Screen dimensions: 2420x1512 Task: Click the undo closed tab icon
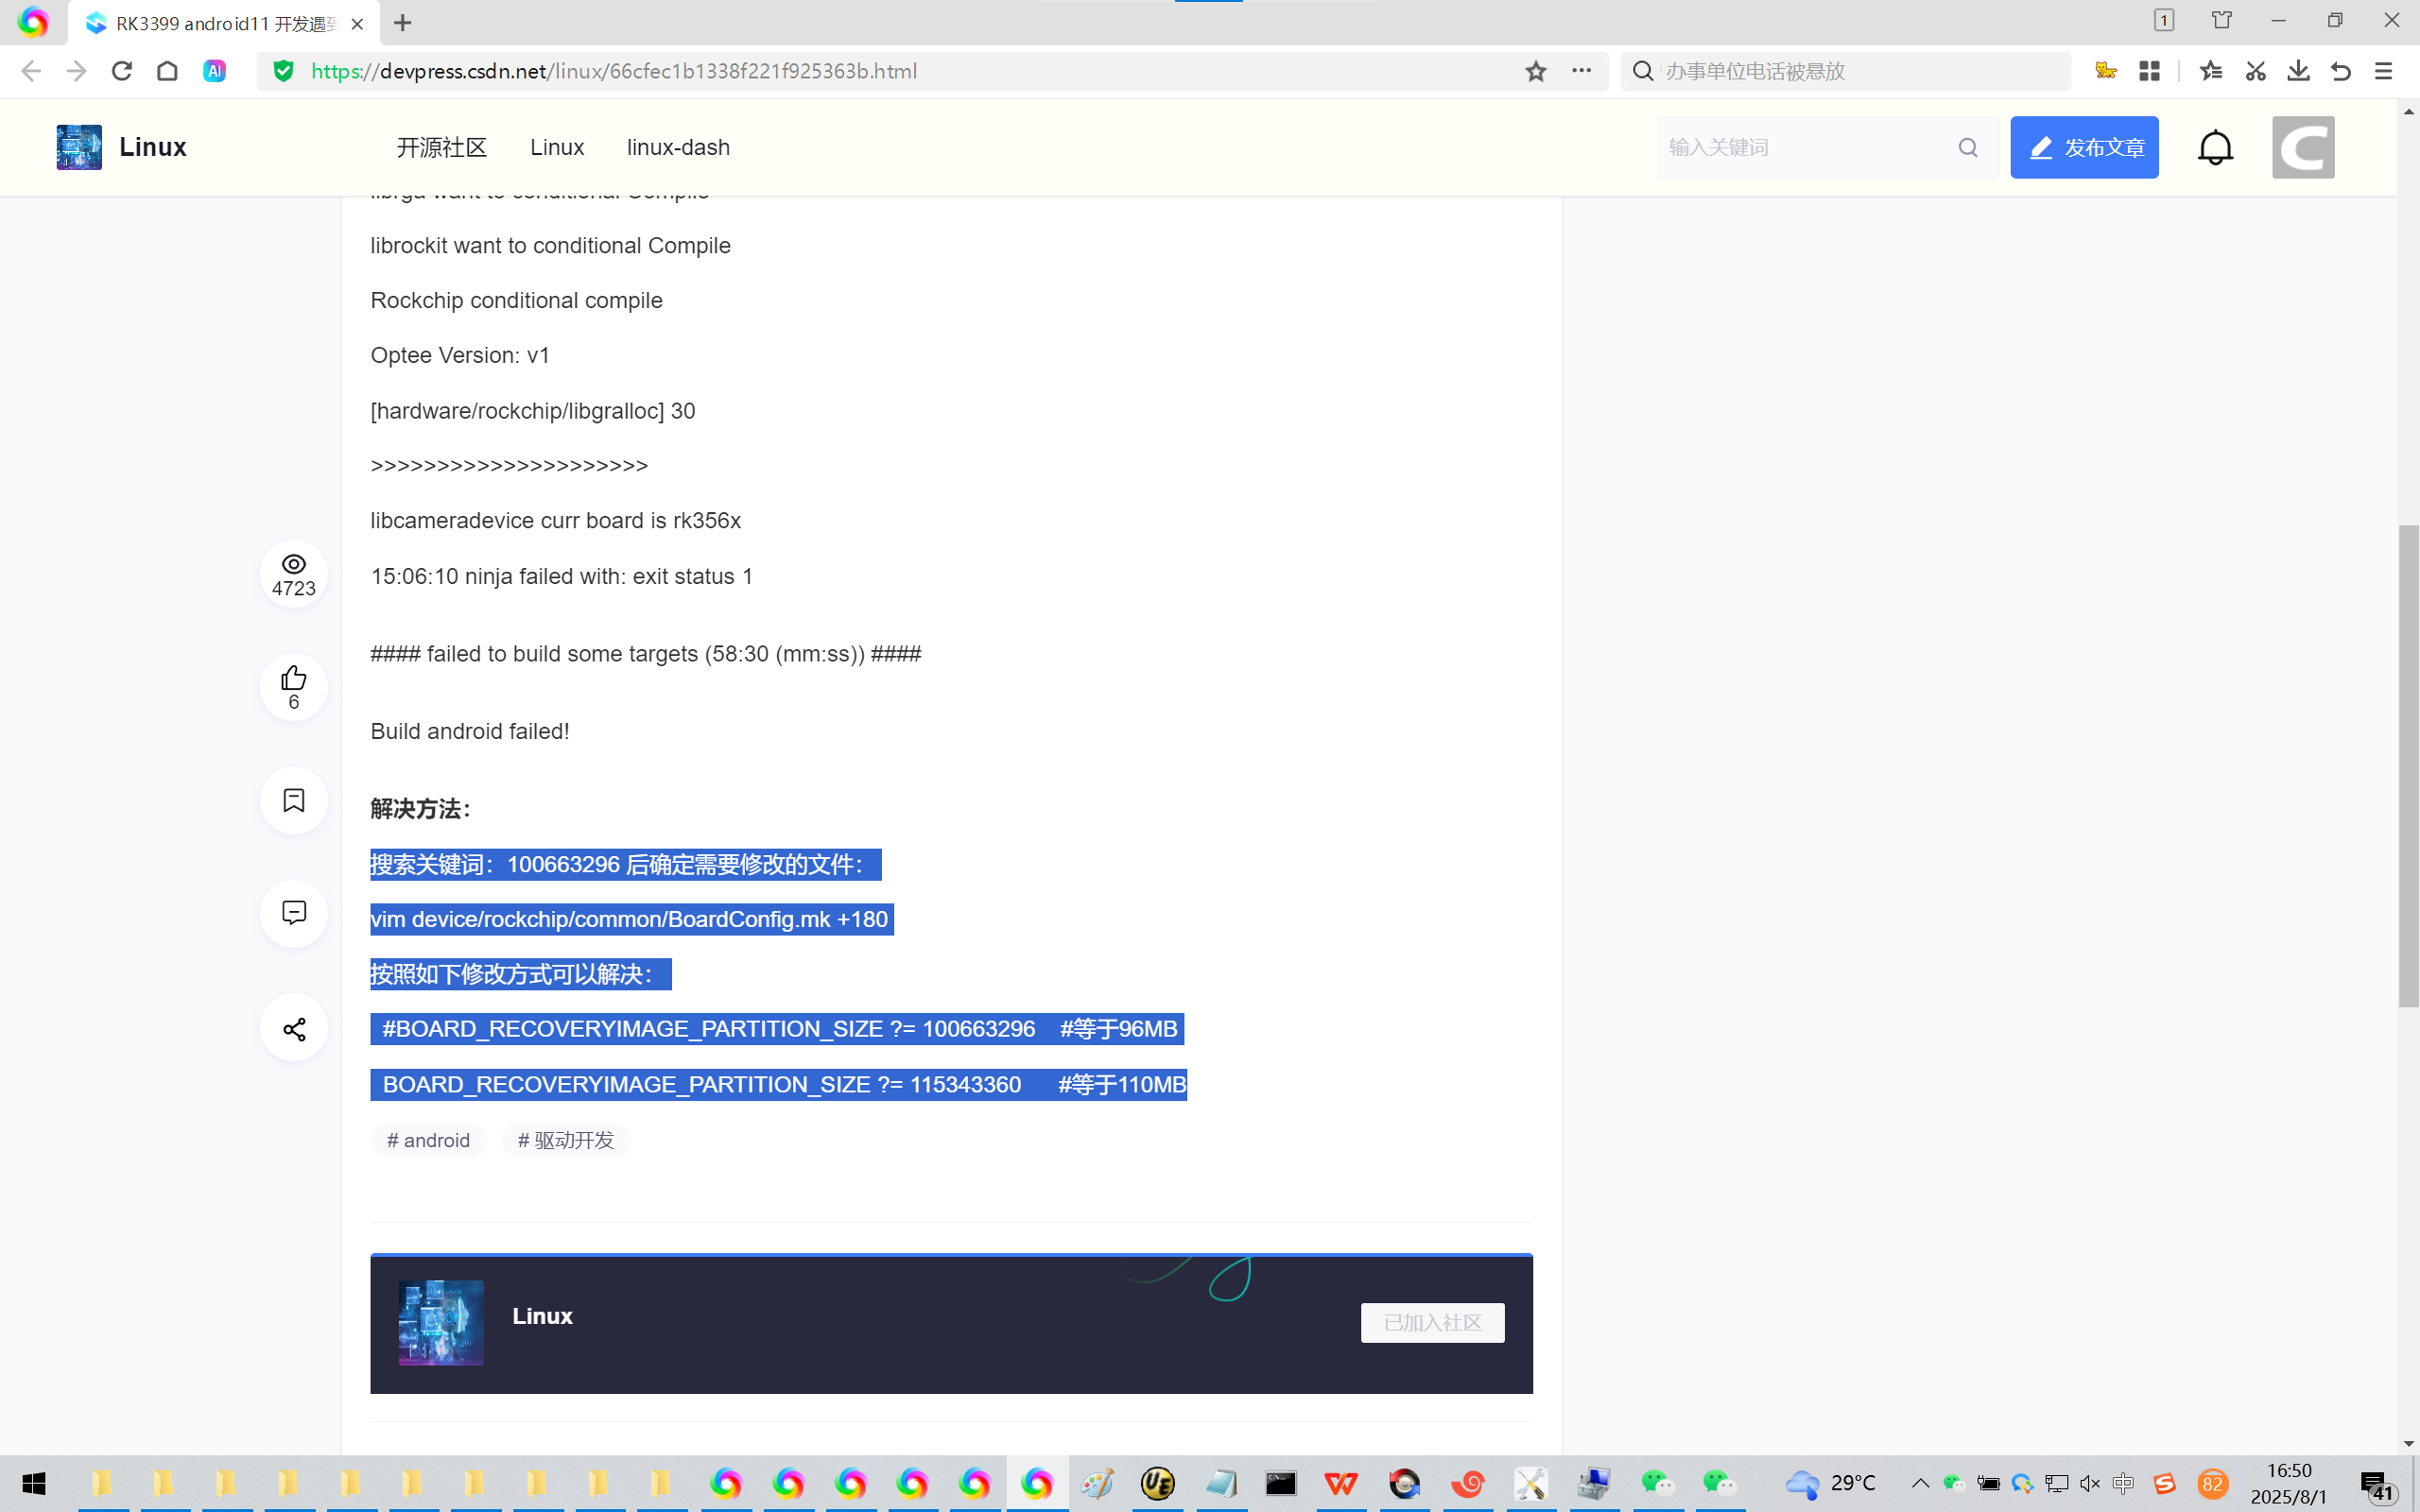(x=2341, y=71)
